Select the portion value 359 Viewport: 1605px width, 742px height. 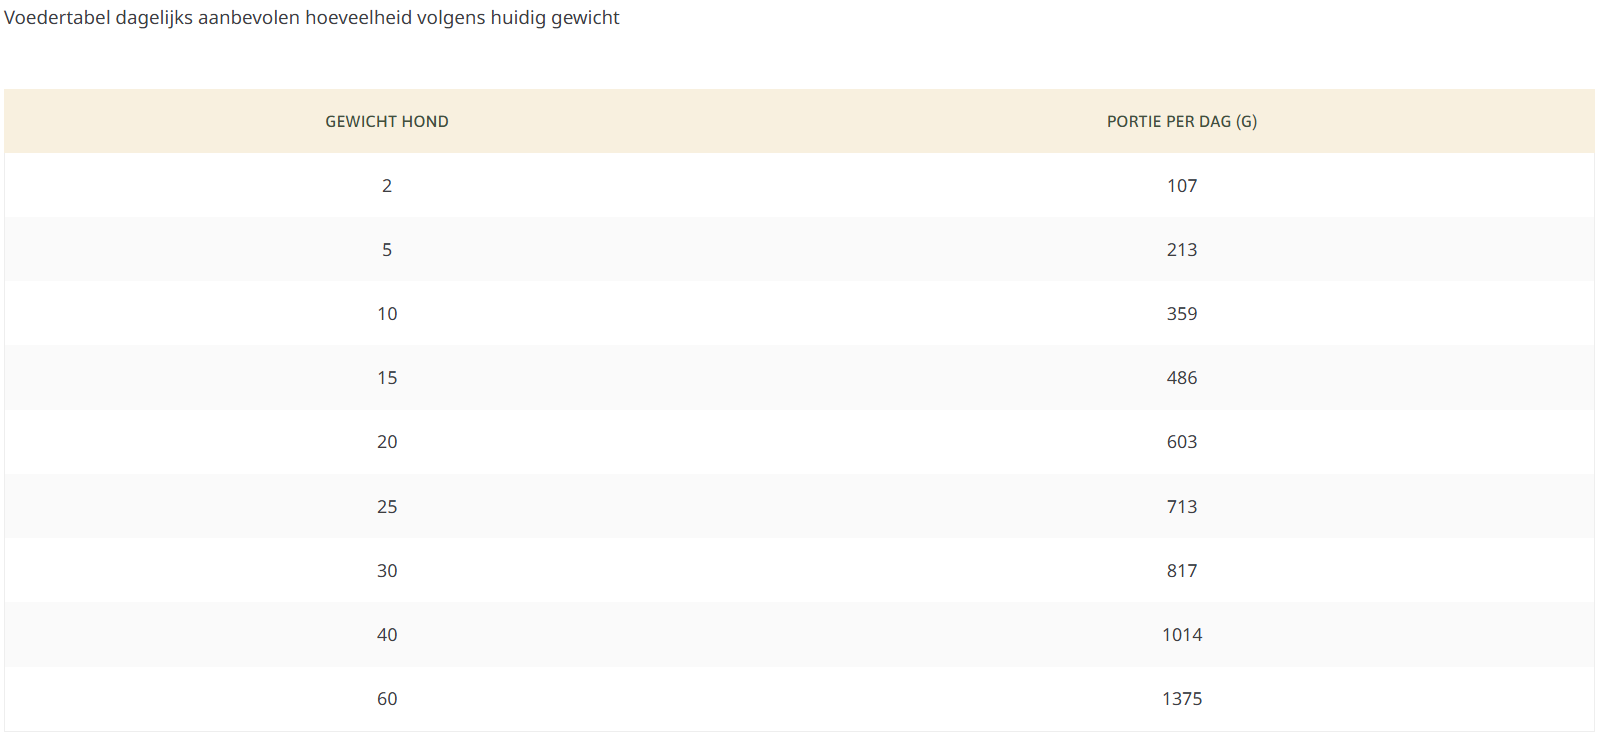pos(1181,314)
